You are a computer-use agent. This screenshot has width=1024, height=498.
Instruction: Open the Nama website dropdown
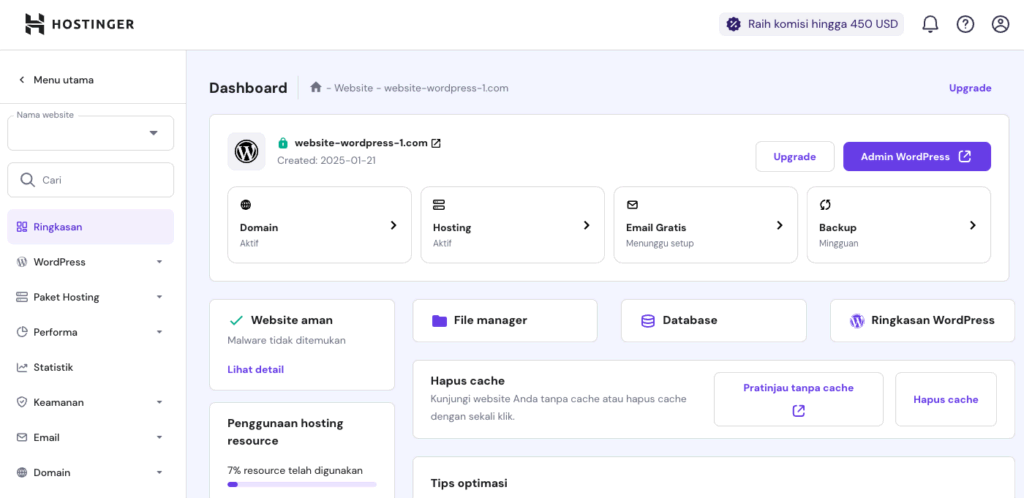90,133
